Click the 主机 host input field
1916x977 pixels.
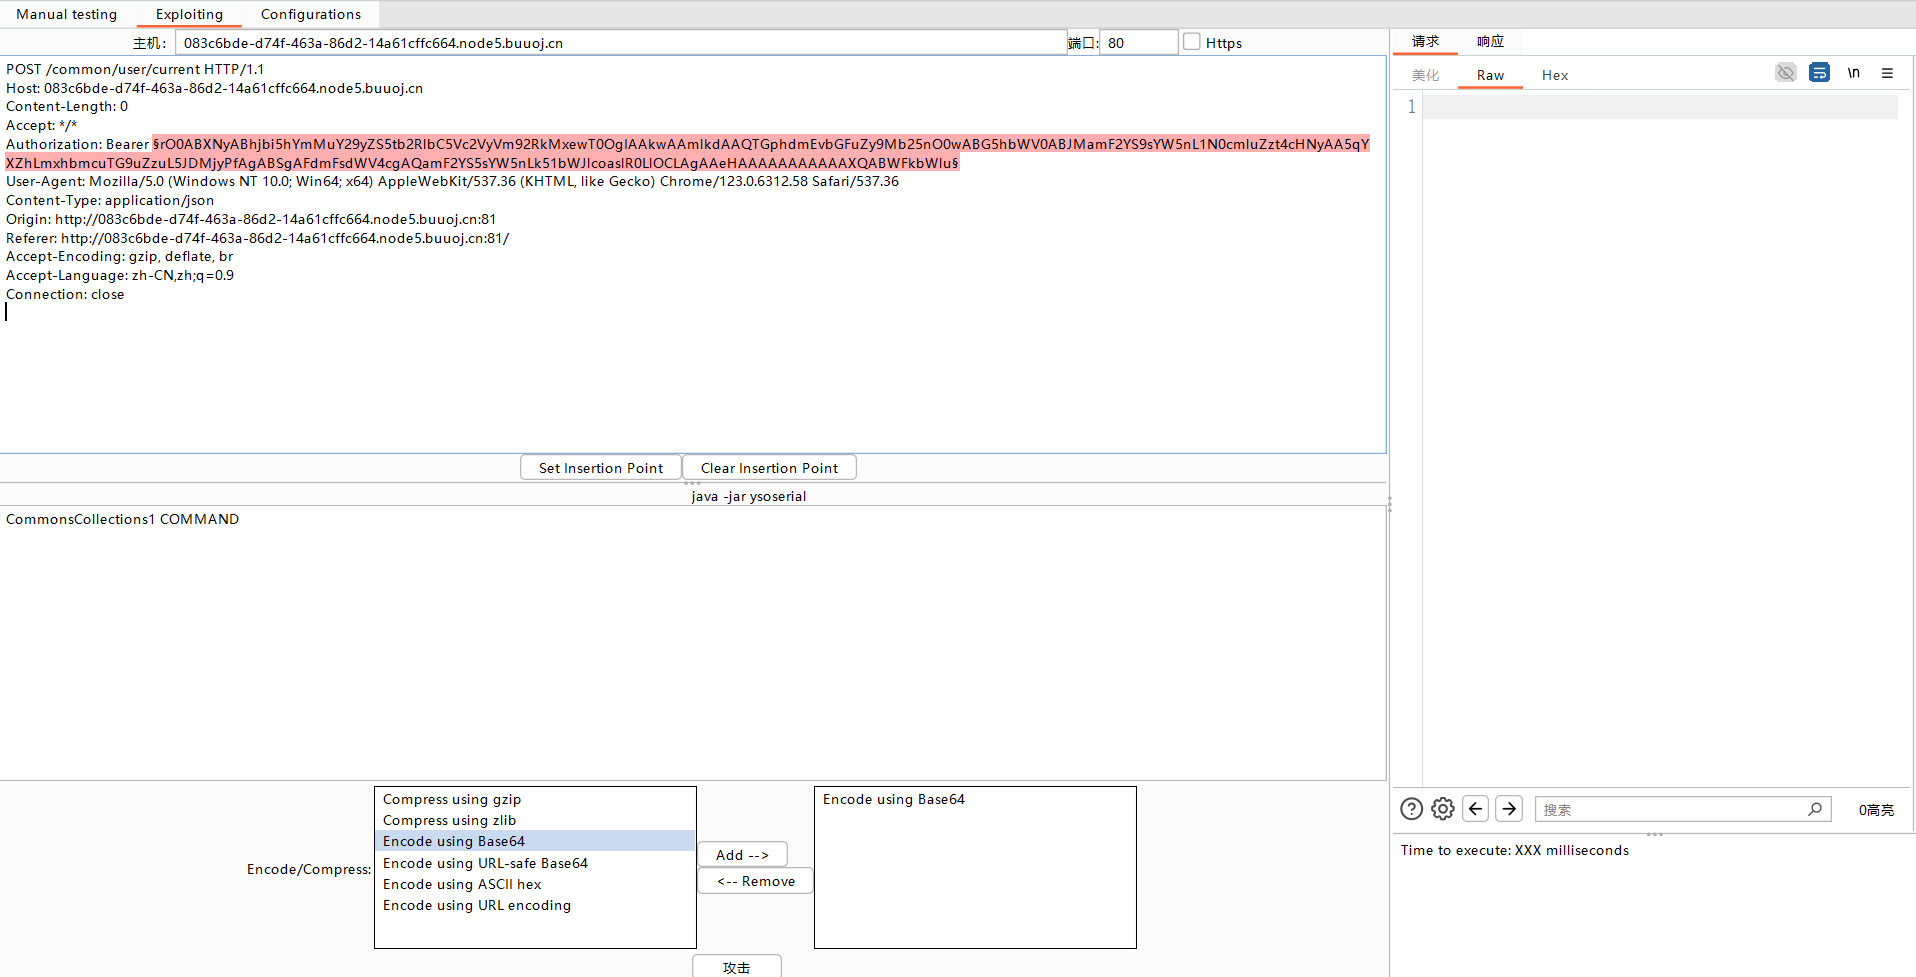click(x=620, y=43)
